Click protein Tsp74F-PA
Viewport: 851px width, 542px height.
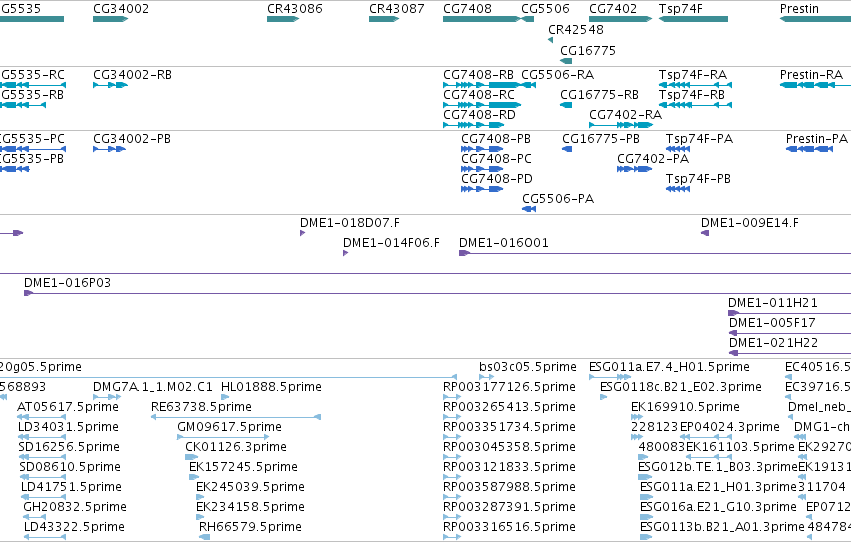click(x=700, y=139)
